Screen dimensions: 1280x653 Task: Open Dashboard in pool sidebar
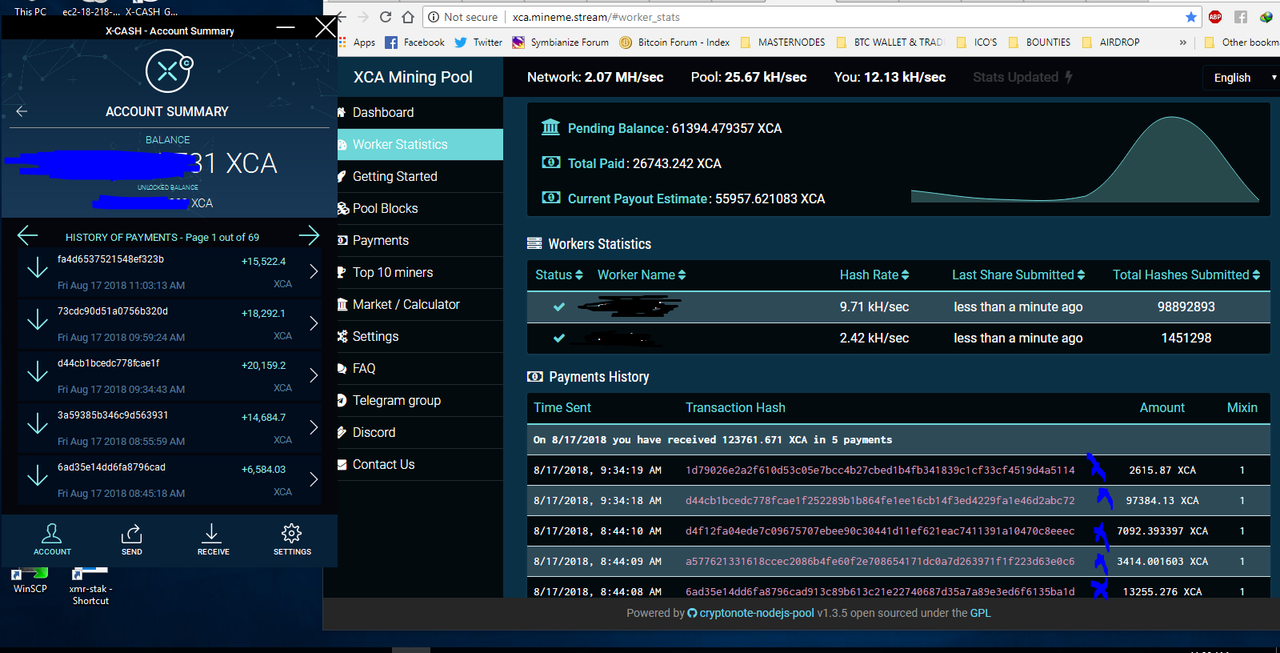tap(420, 112)
